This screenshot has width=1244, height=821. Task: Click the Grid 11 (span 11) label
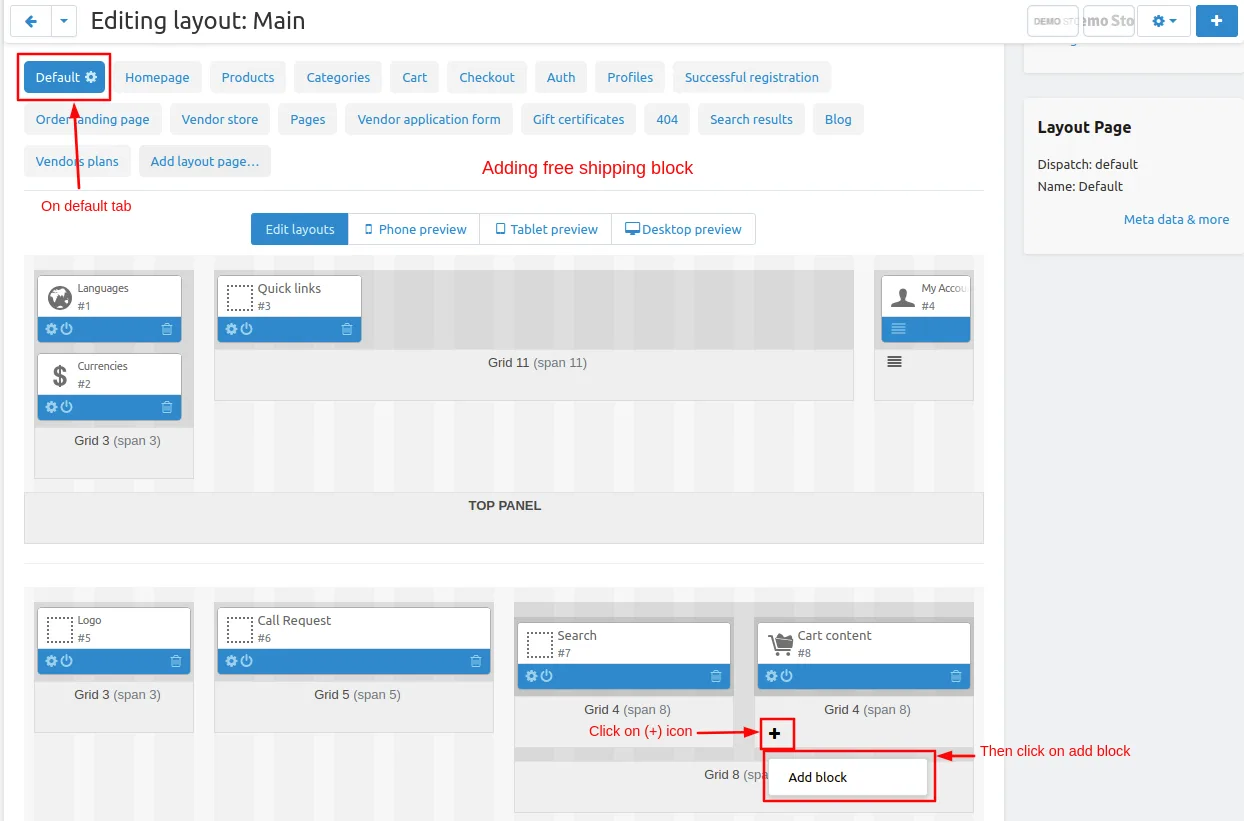pos(537,362)
